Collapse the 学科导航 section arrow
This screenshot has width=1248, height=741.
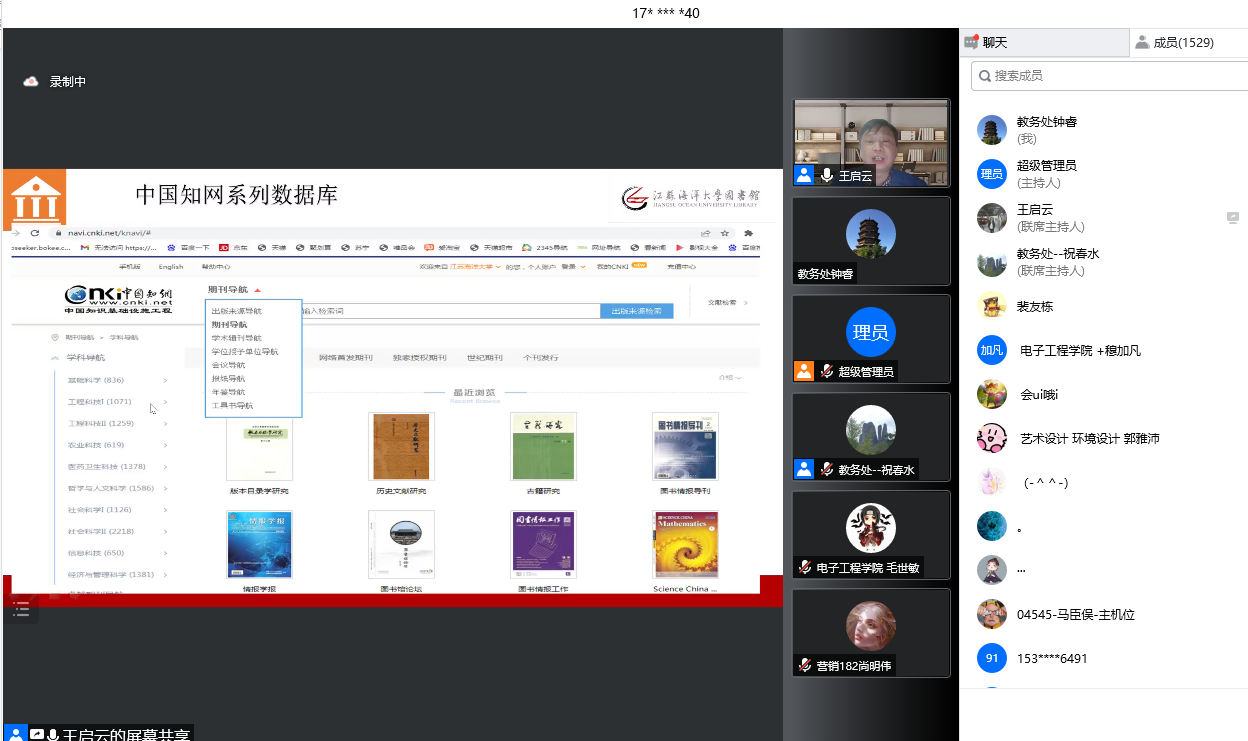click(55, 357)
